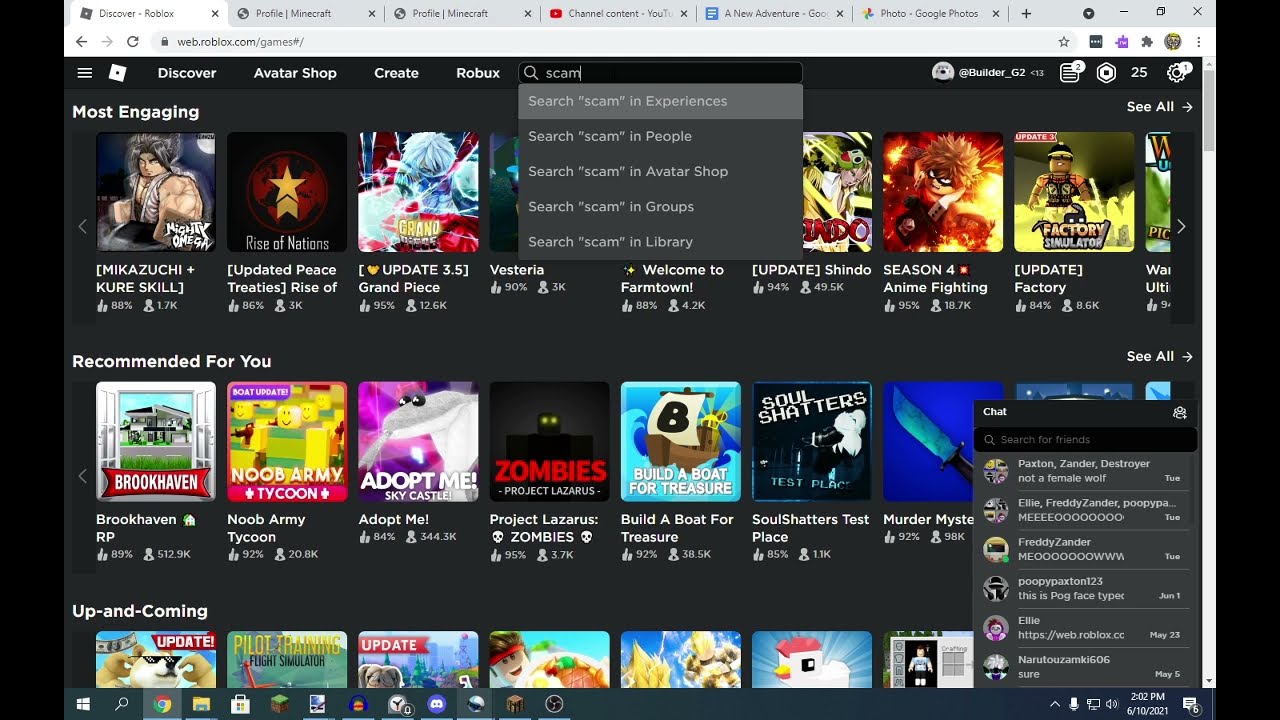The width and height of the screenshot is (1280, 720).
Task: Reload the page with Chrome refresh button
Action: tap(132, 42)
